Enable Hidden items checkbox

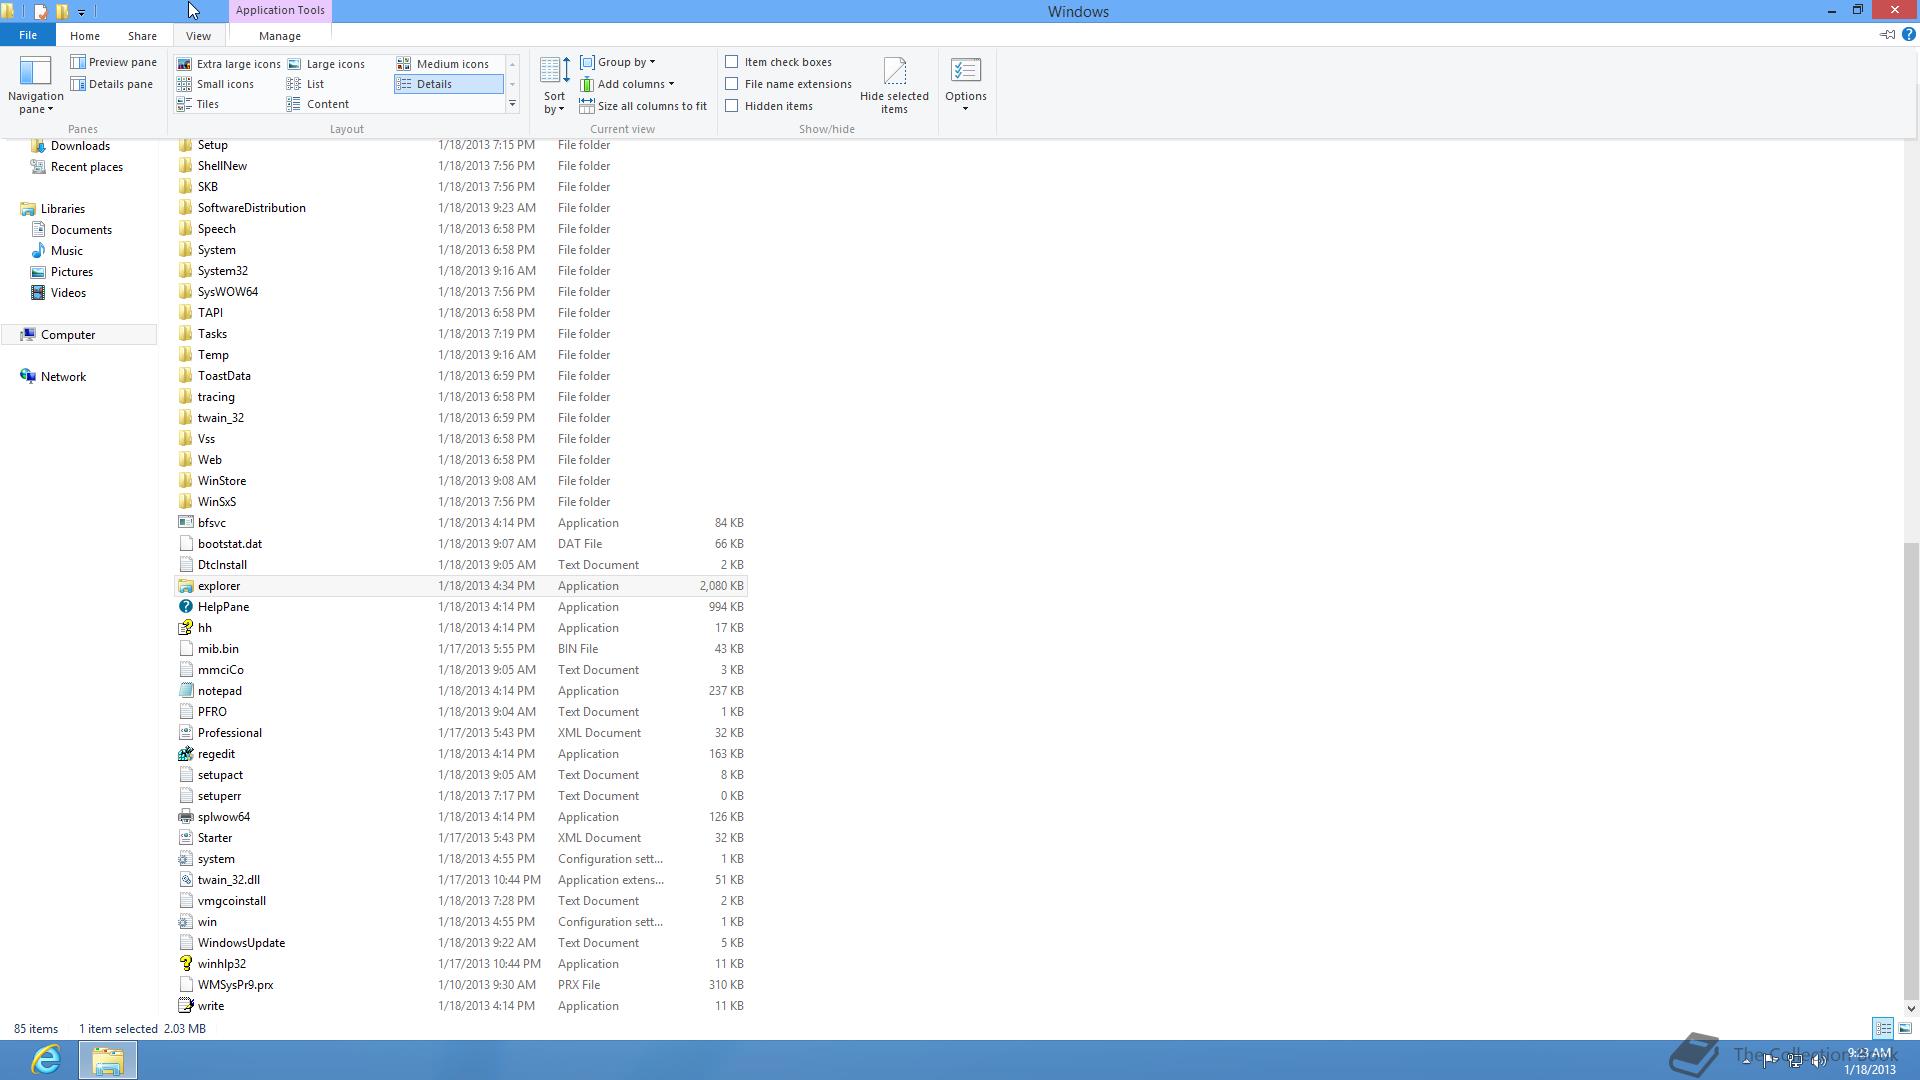pyautogui.click(x=732, y=106)
